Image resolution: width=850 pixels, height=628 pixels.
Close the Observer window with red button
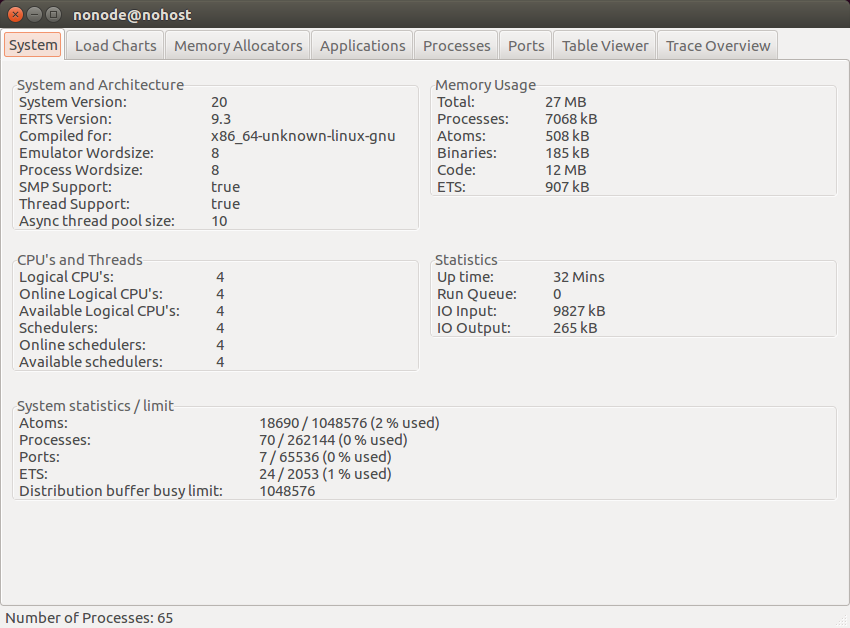15,15
